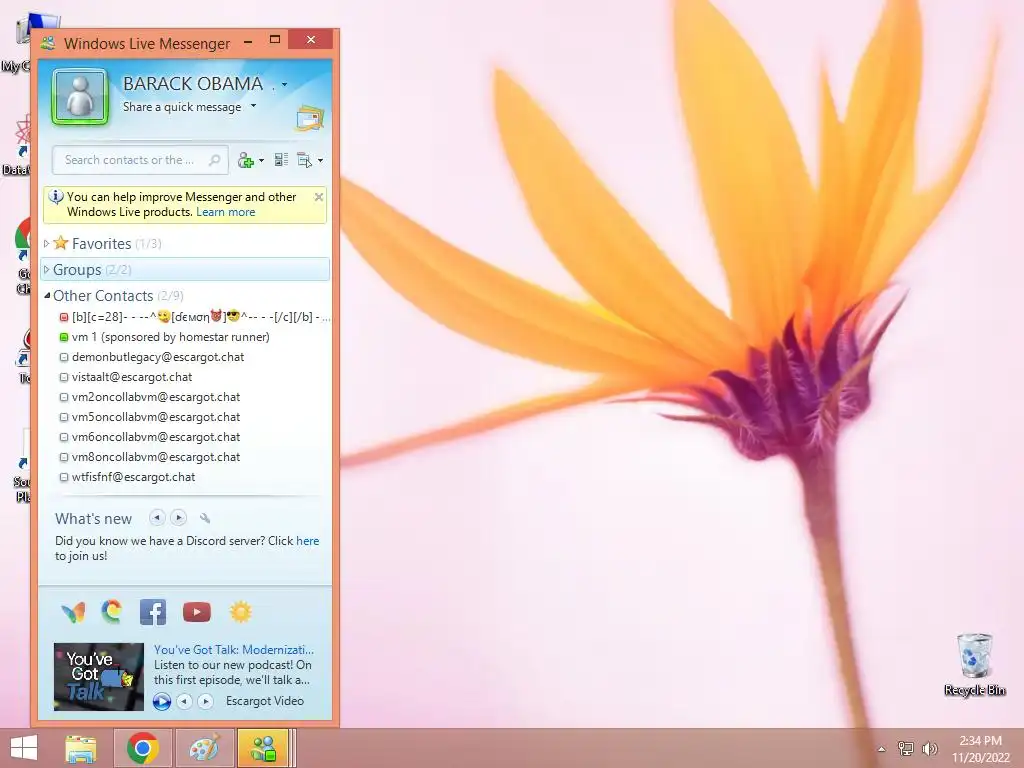The image size is (1024, 768).
Task: Minimize the Windows Live Messenger window
Action: [x=248, y=41]
